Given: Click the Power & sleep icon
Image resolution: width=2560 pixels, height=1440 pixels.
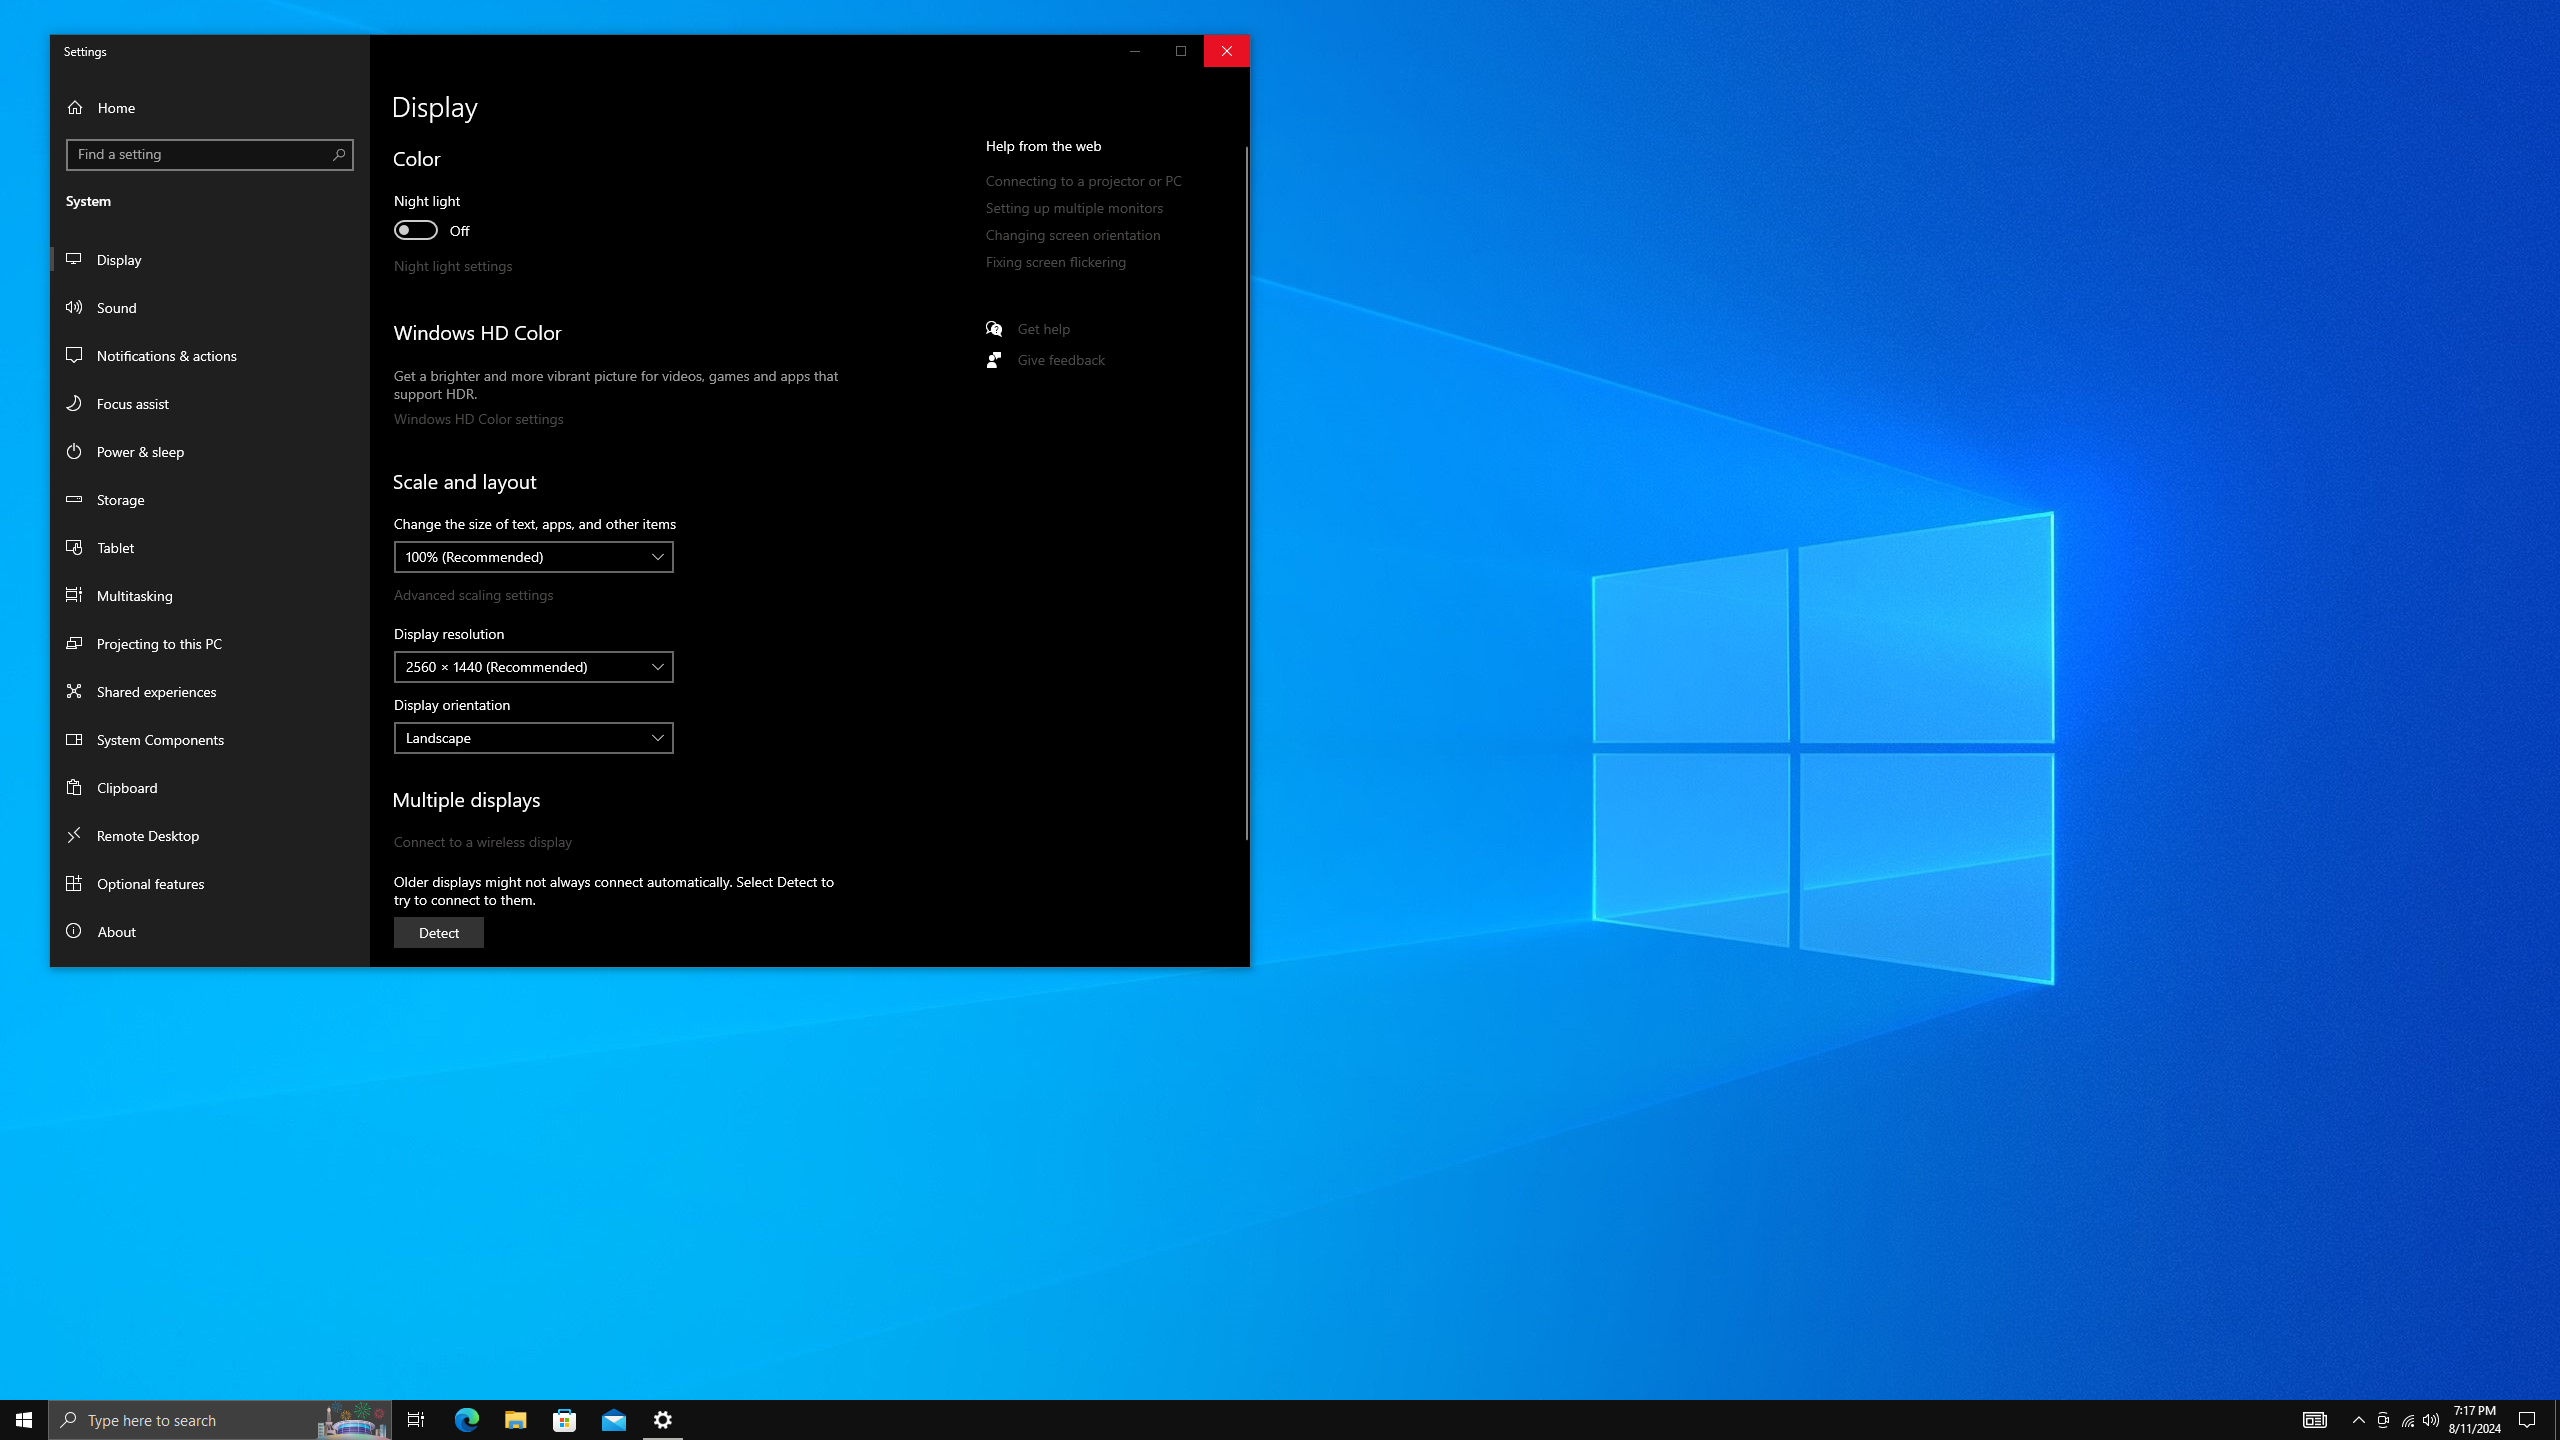Looking at the screenshot, I should [74, 451].
